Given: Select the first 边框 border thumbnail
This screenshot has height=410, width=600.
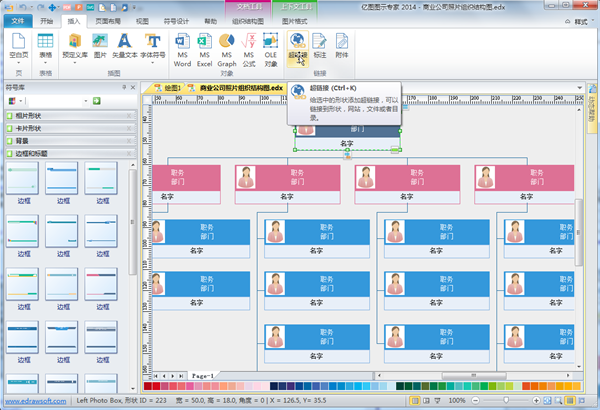Looking at the screenshot, I should 23,183.
